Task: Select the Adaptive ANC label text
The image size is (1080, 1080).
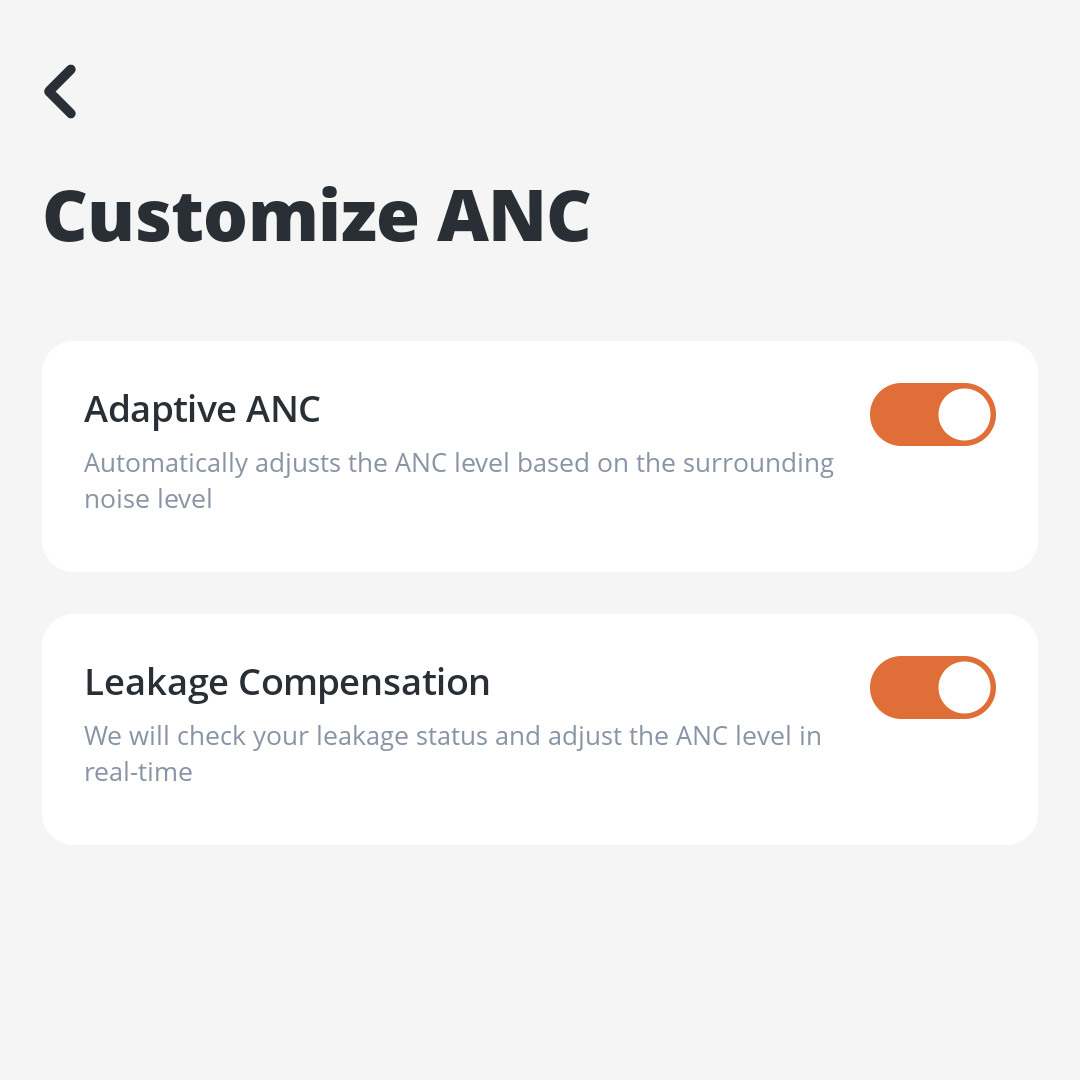Action: (202, 409)
